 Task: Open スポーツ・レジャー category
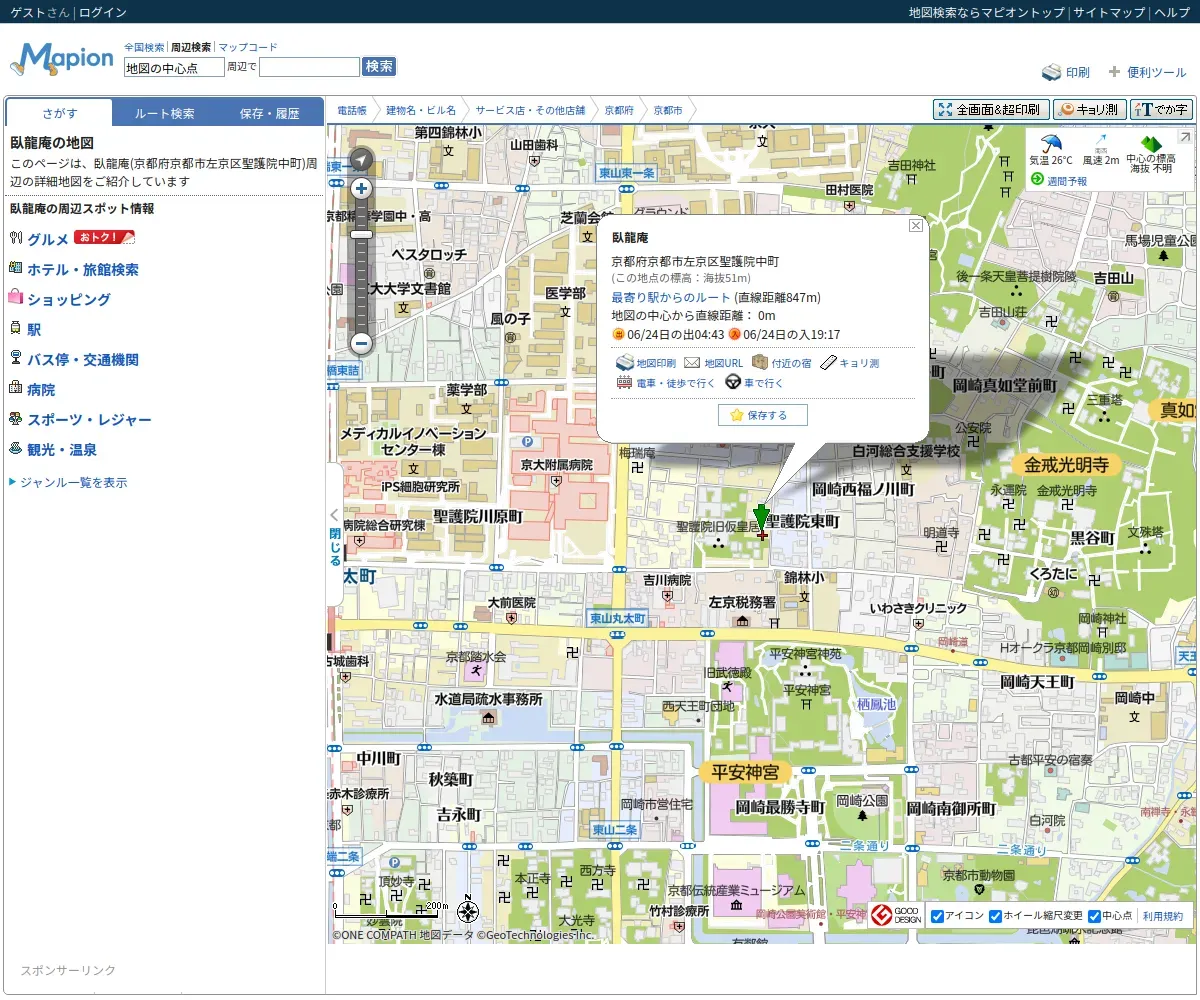[x=90, y=419]
